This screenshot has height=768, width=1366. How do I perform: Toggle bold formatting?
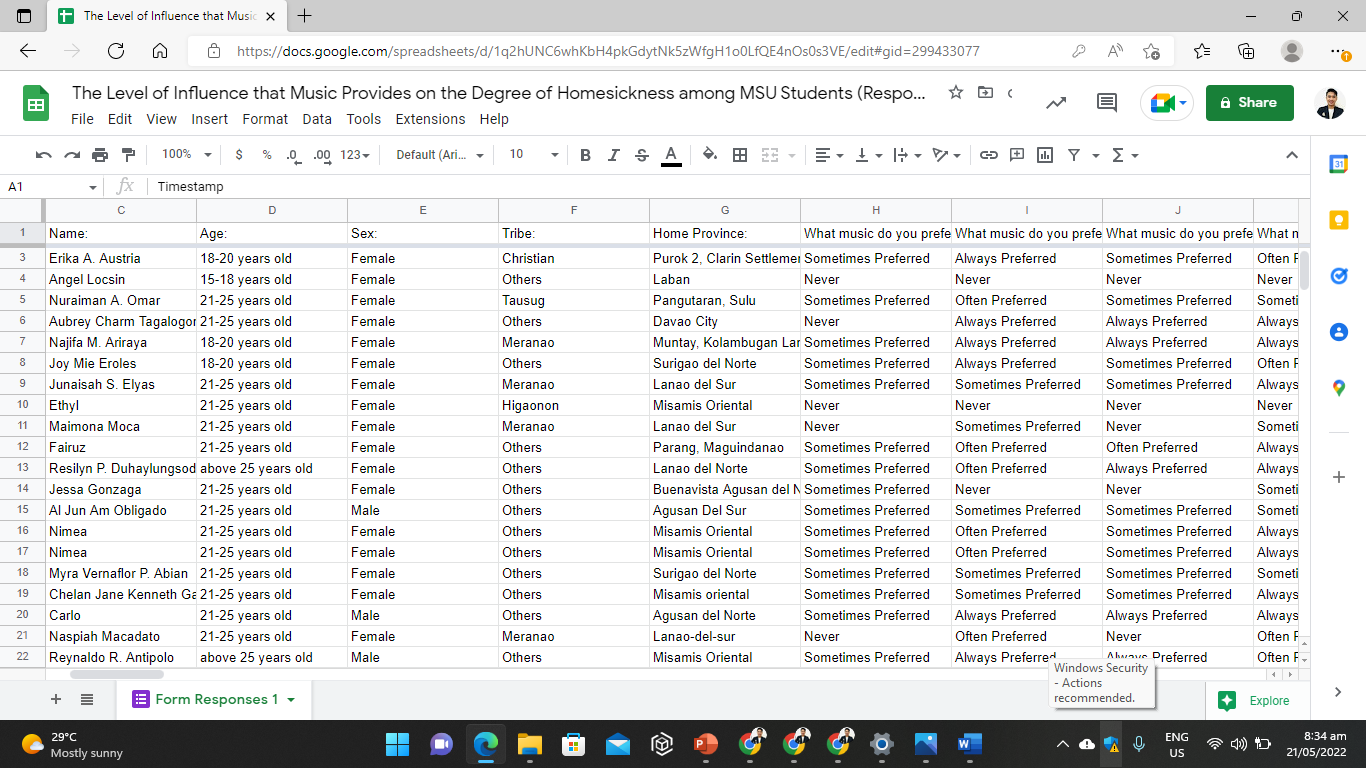click(x=586, y=155)
